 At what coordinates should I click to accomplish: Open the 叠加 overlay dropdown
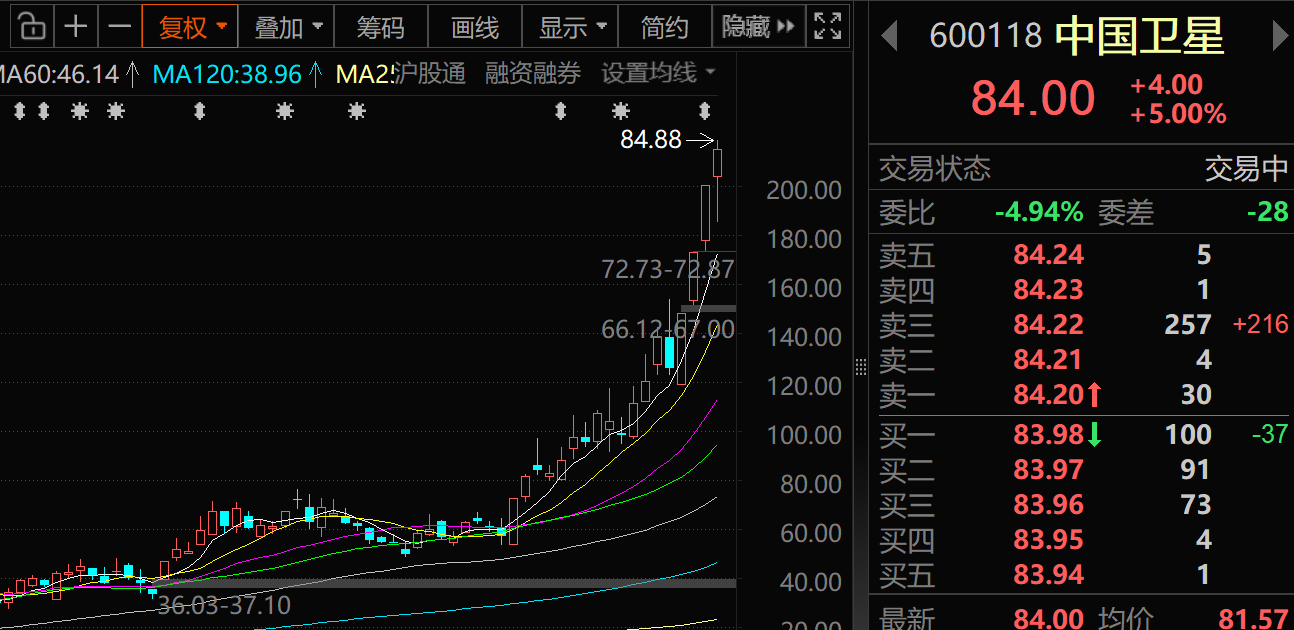click(x=288, y=26)
